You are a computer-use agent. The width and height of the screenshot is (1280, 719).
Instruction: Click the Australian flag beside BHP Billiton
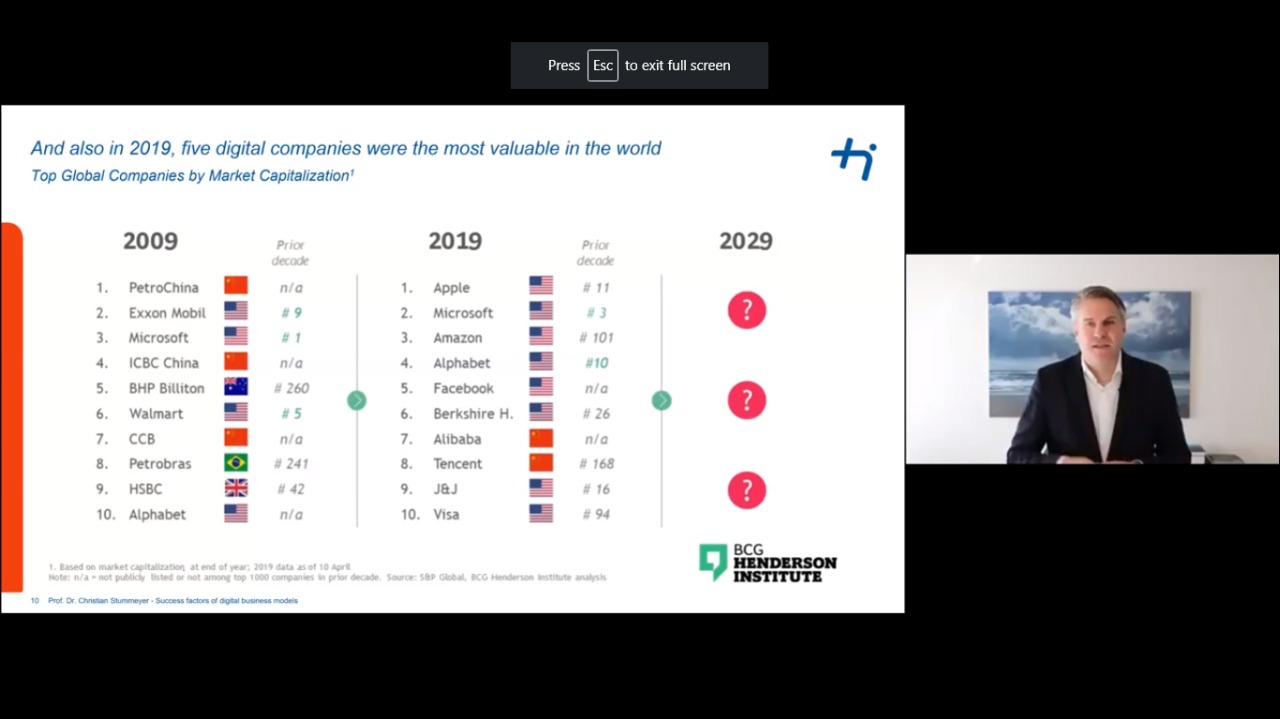click(236, 388)
